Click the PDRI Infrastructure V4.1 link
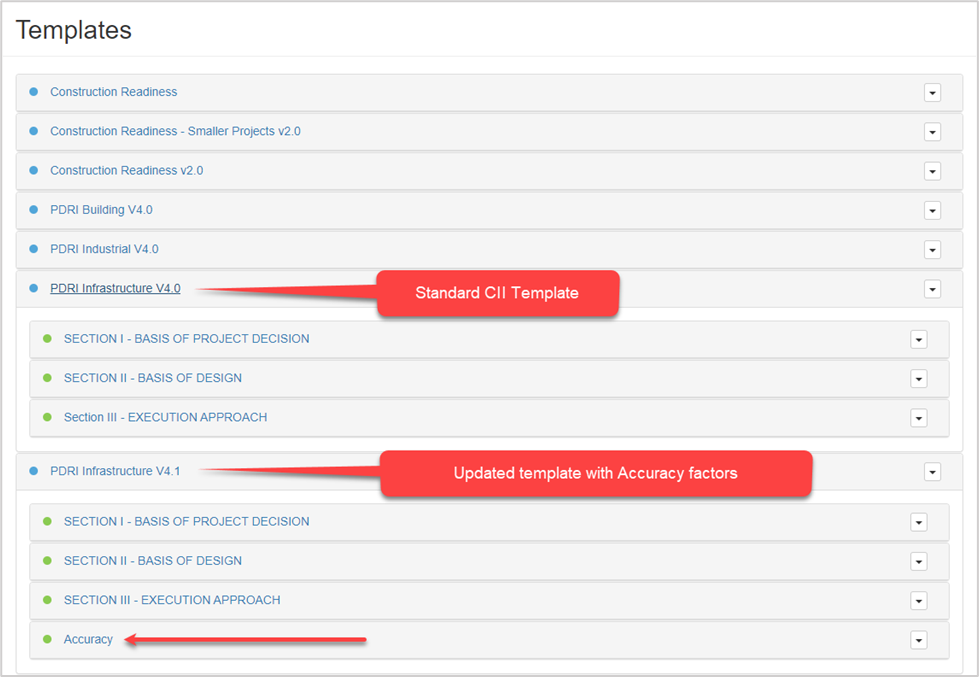 coord(116,471)
